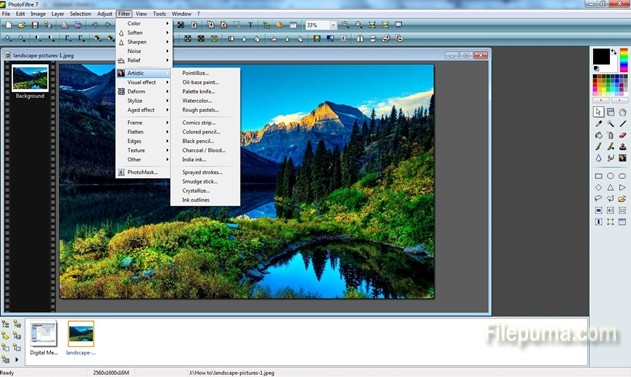Click the Layer manager tool icon
The width and height of the screenshot is (631, 377).
click(x=610, y=112)
